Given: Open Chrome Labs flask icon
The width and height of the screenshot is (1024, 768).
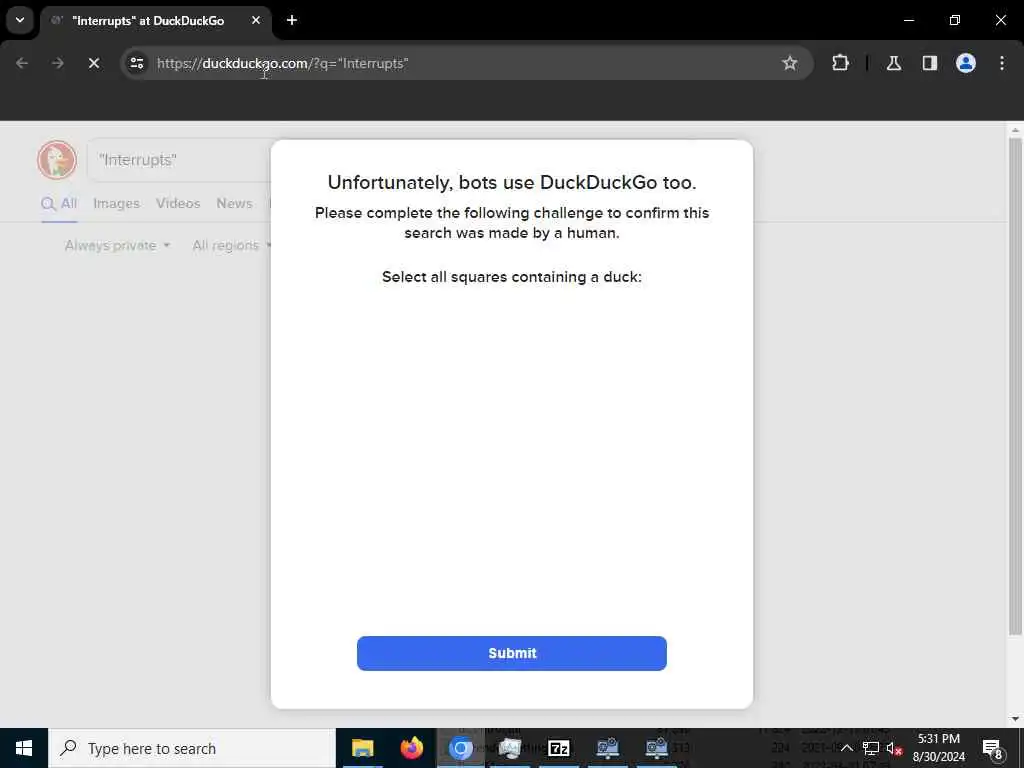Looking at the screenshot, I should 894,63.
